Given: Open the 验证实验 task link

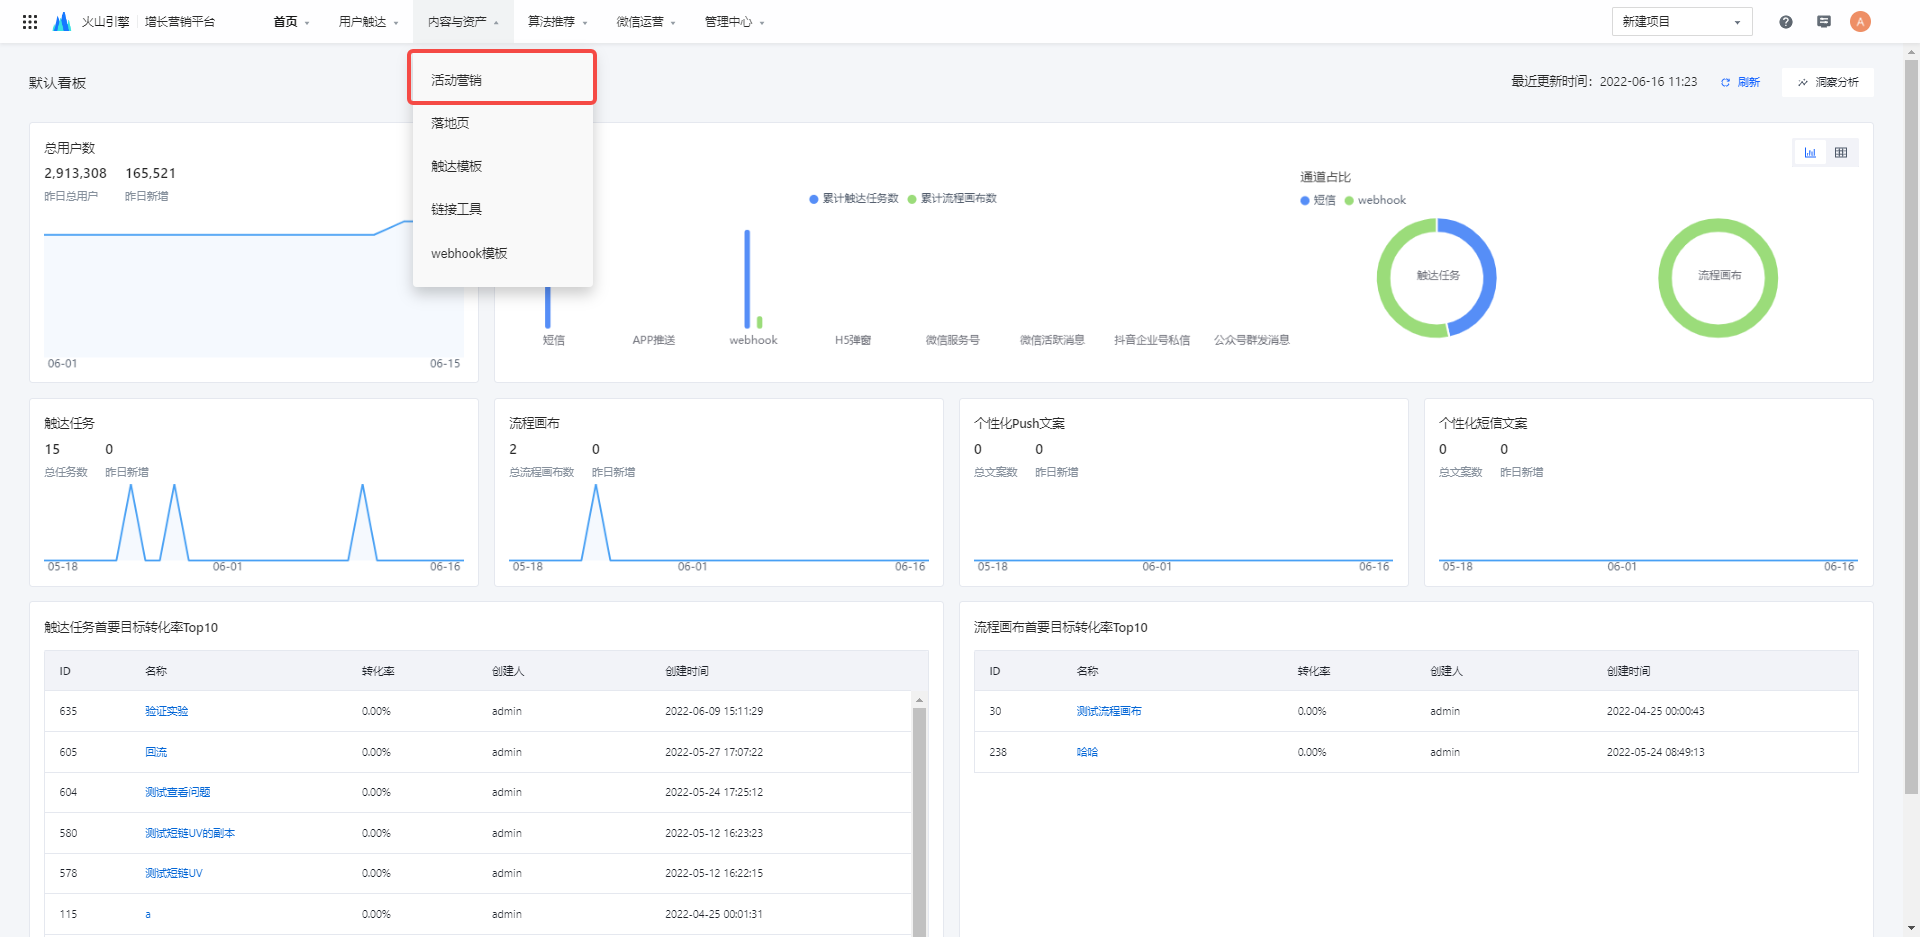Looking at the screenshot, I should click(166, 711).
